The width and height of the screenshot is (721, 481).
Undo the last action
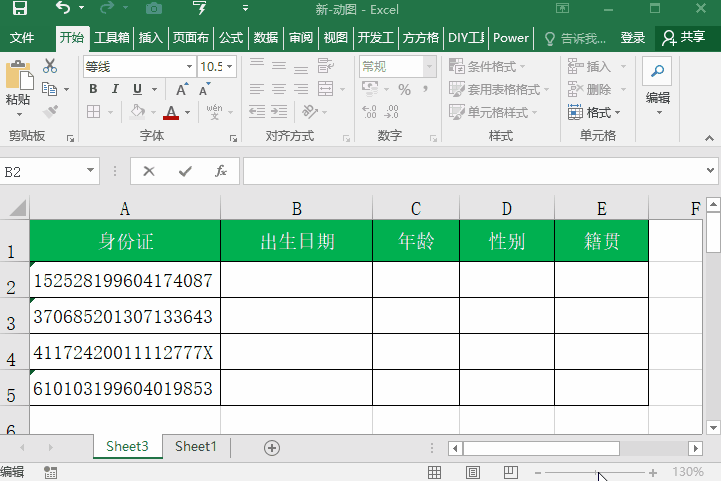[x=63, y=8]
